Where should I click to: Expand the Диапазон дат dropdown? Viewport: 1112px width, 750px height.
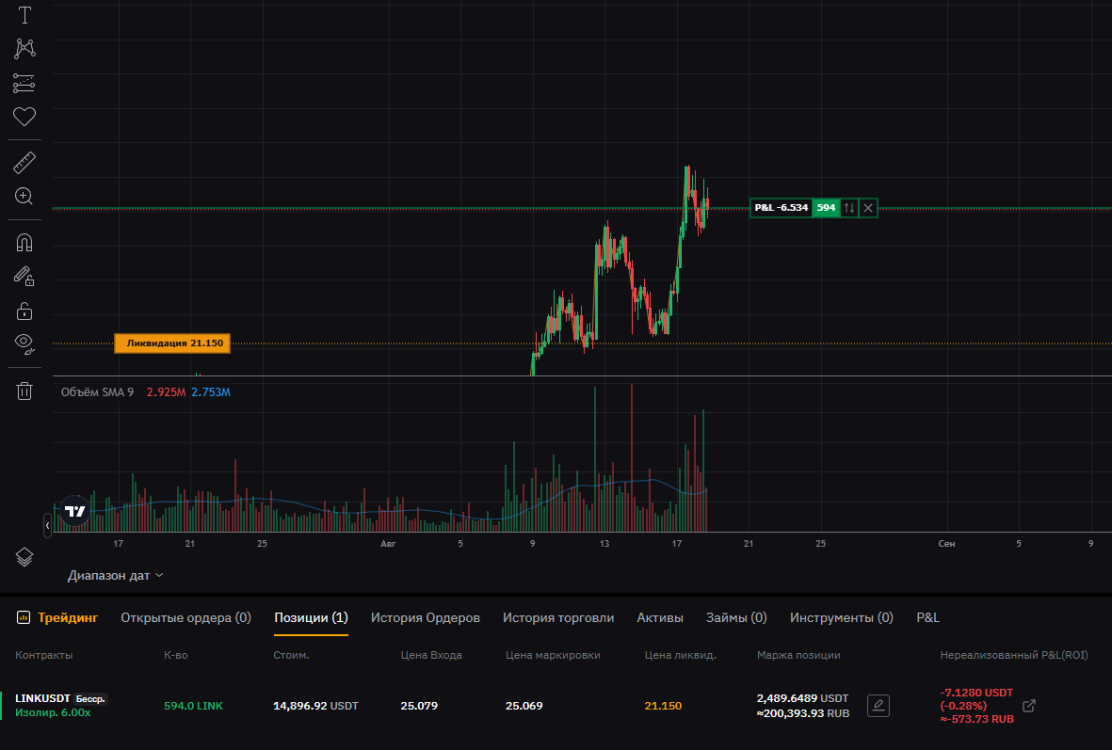115,575
